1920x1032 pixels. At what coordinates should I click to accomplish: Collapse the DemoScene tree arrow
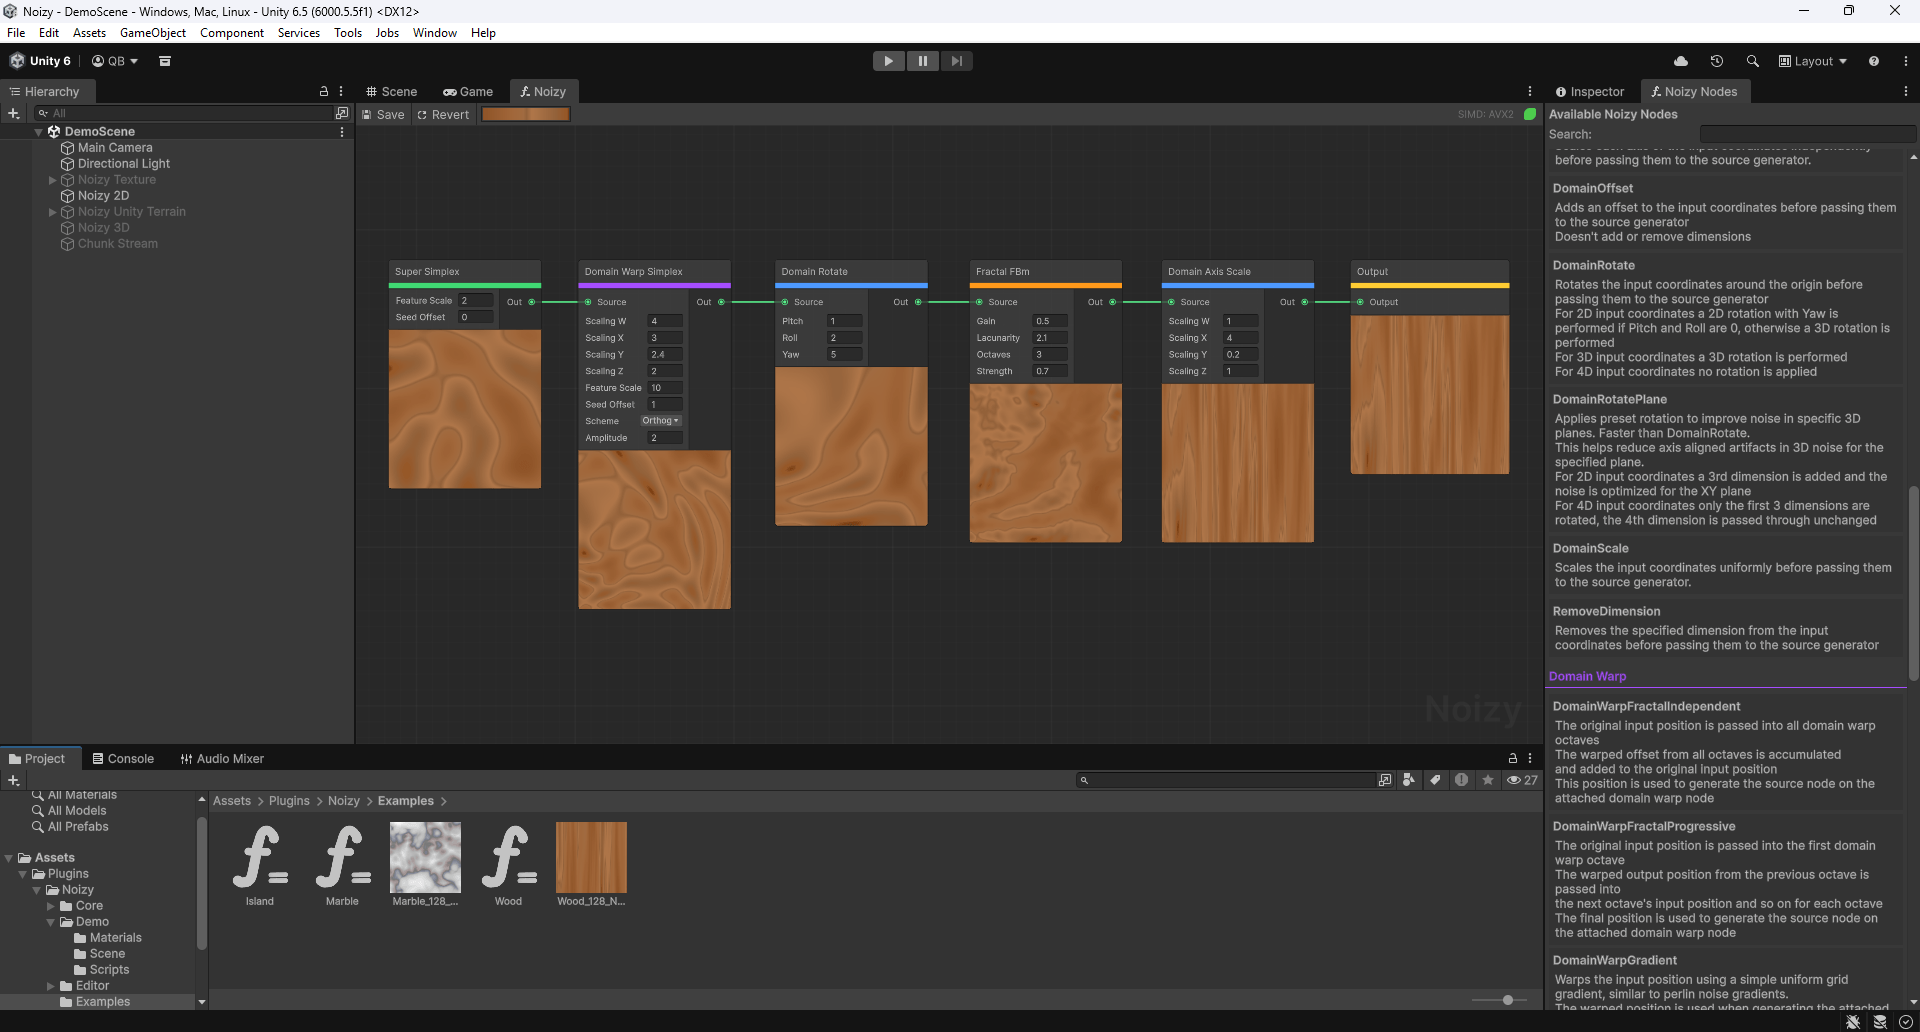click(x=39, y=132)
